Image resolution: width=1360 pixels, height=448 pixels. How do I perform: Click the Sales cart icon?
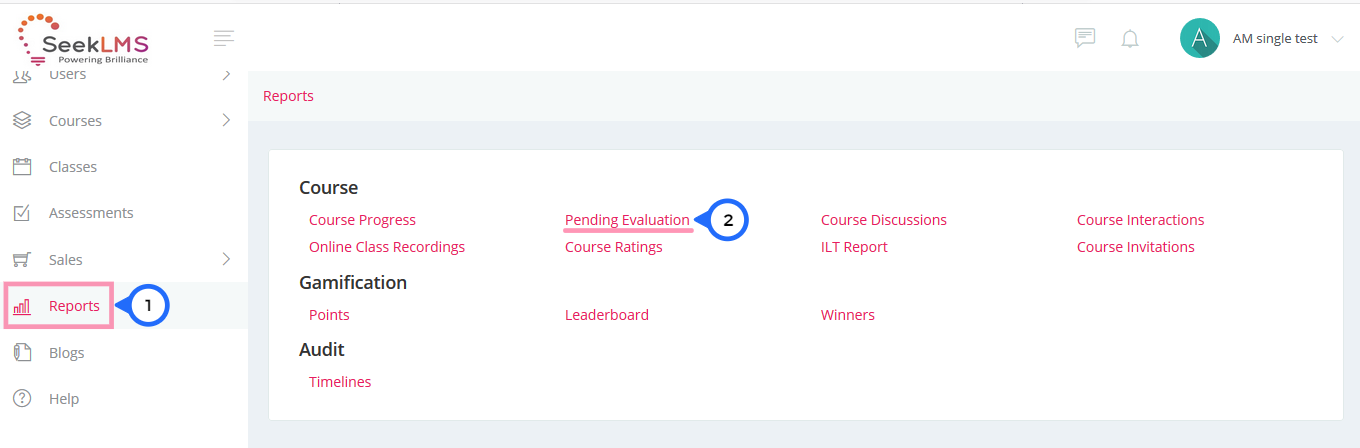click(22, 260)
